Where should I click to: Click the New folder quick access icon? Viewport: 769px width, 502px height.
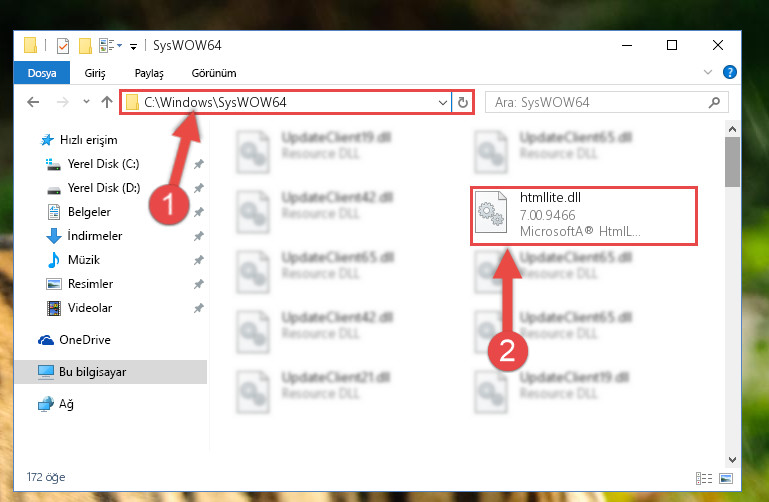pos(85,46)
